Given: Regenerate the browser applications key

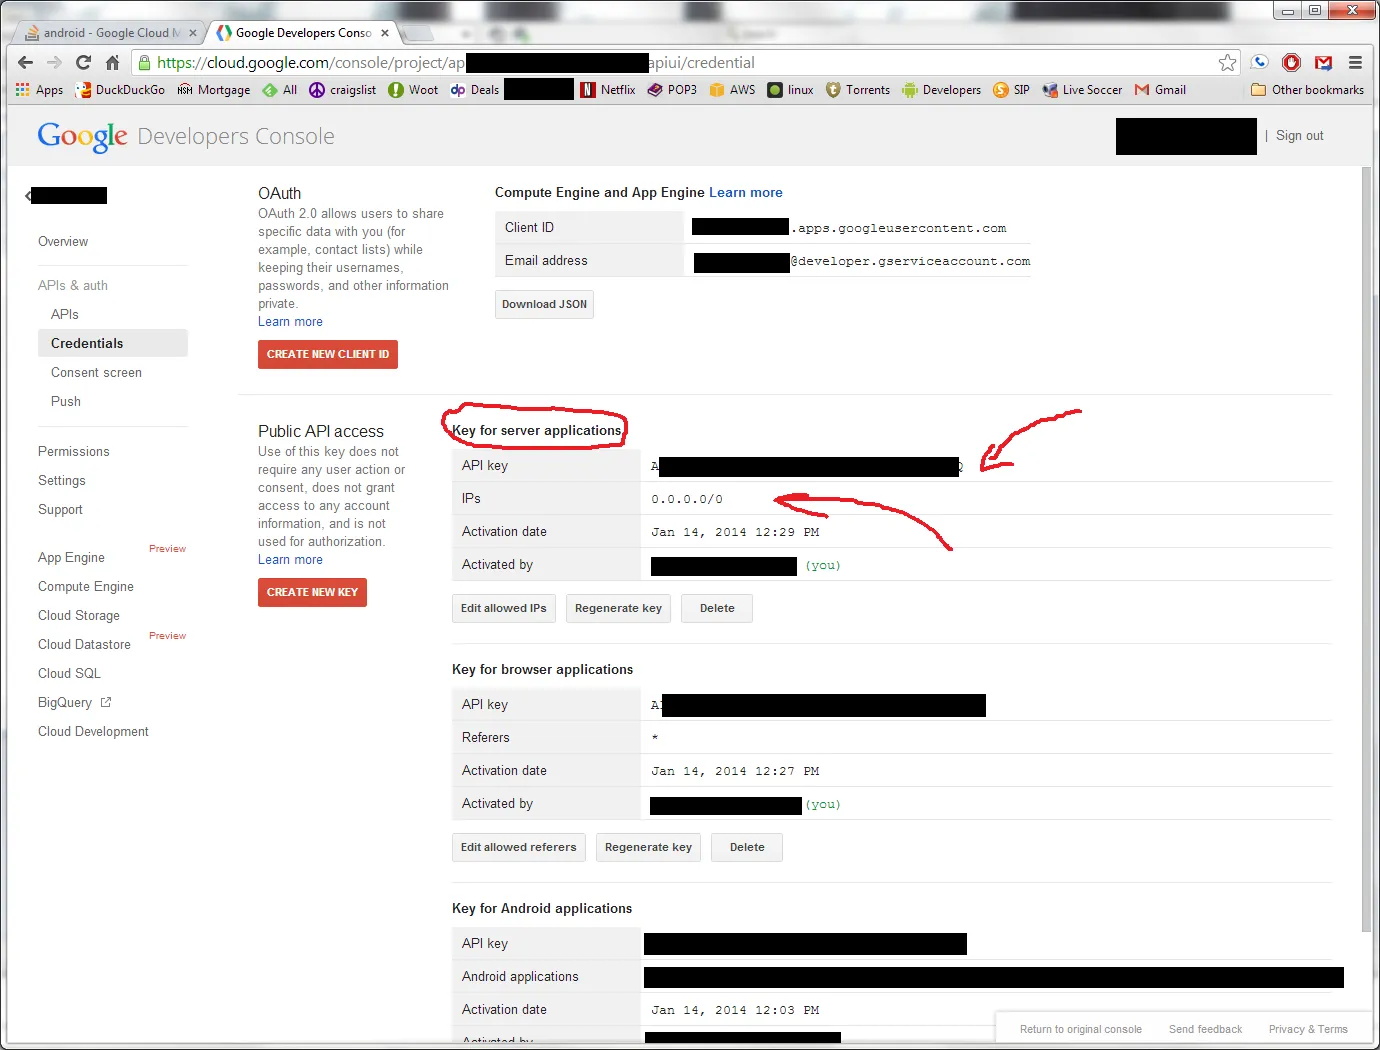Looking at the screenshot, I should point(648,848).
